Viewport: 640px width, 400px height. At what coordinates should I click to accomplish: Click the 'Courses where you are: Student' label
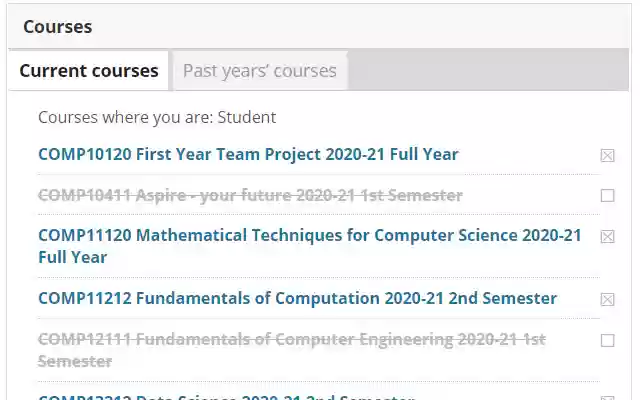(156, 117)
